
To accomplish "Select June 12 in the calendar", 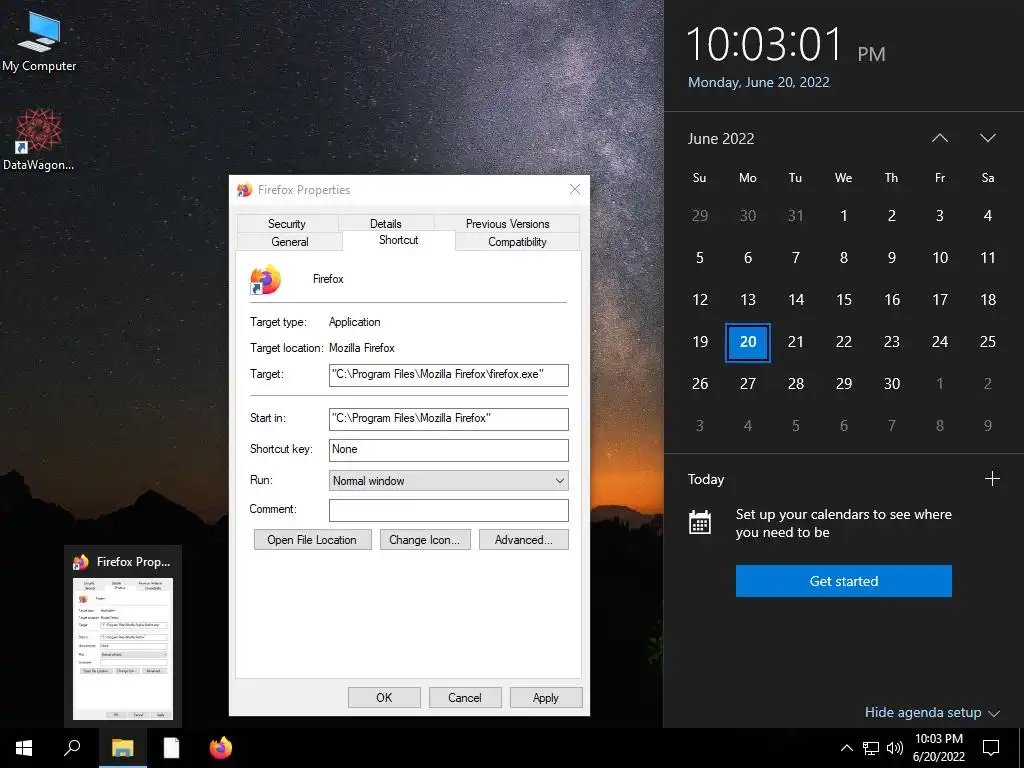I will pos(699,300).
